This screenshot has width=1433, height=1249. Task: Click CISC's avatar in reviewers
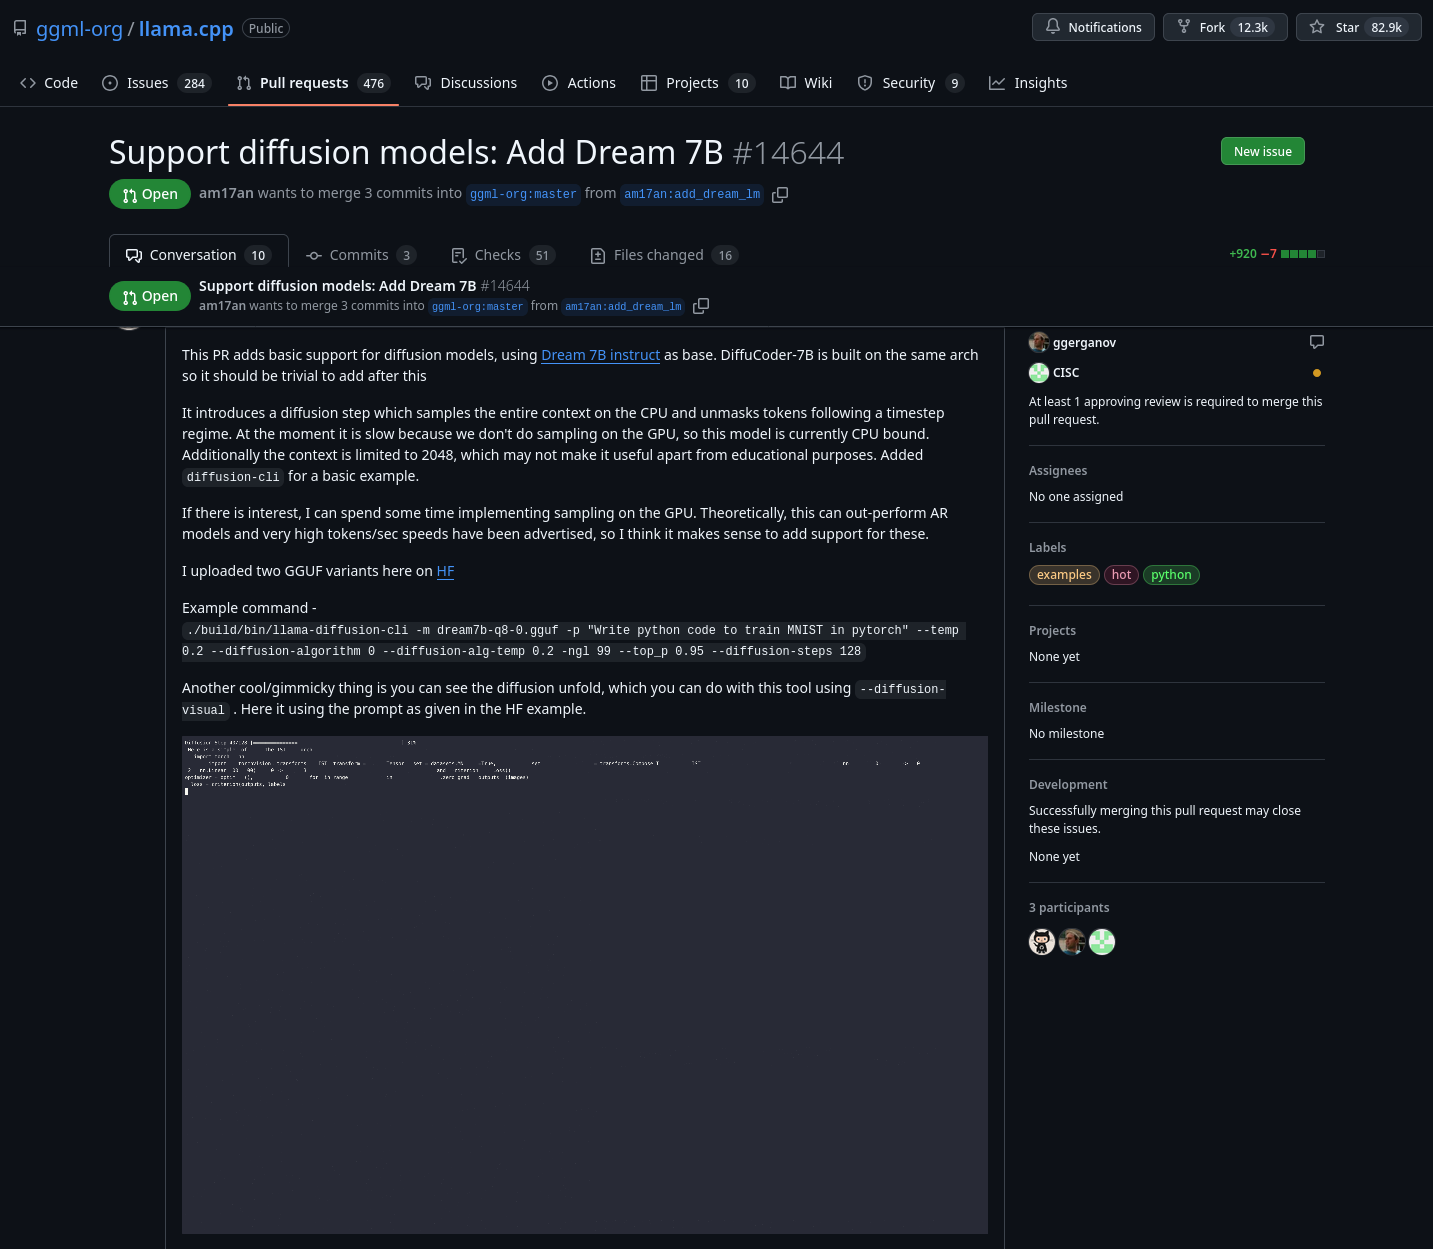pos(1039,373)
